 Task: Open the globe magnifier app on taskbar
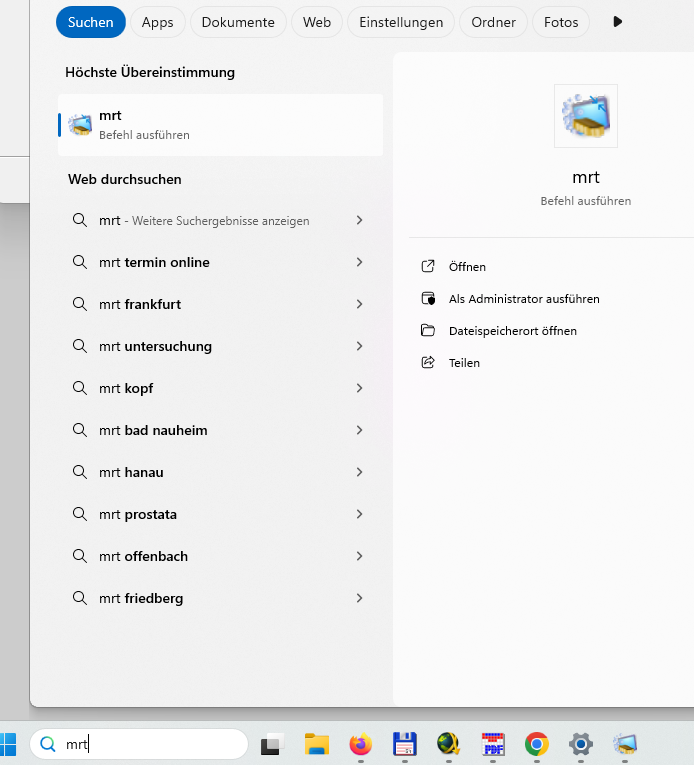coord(449,744)
